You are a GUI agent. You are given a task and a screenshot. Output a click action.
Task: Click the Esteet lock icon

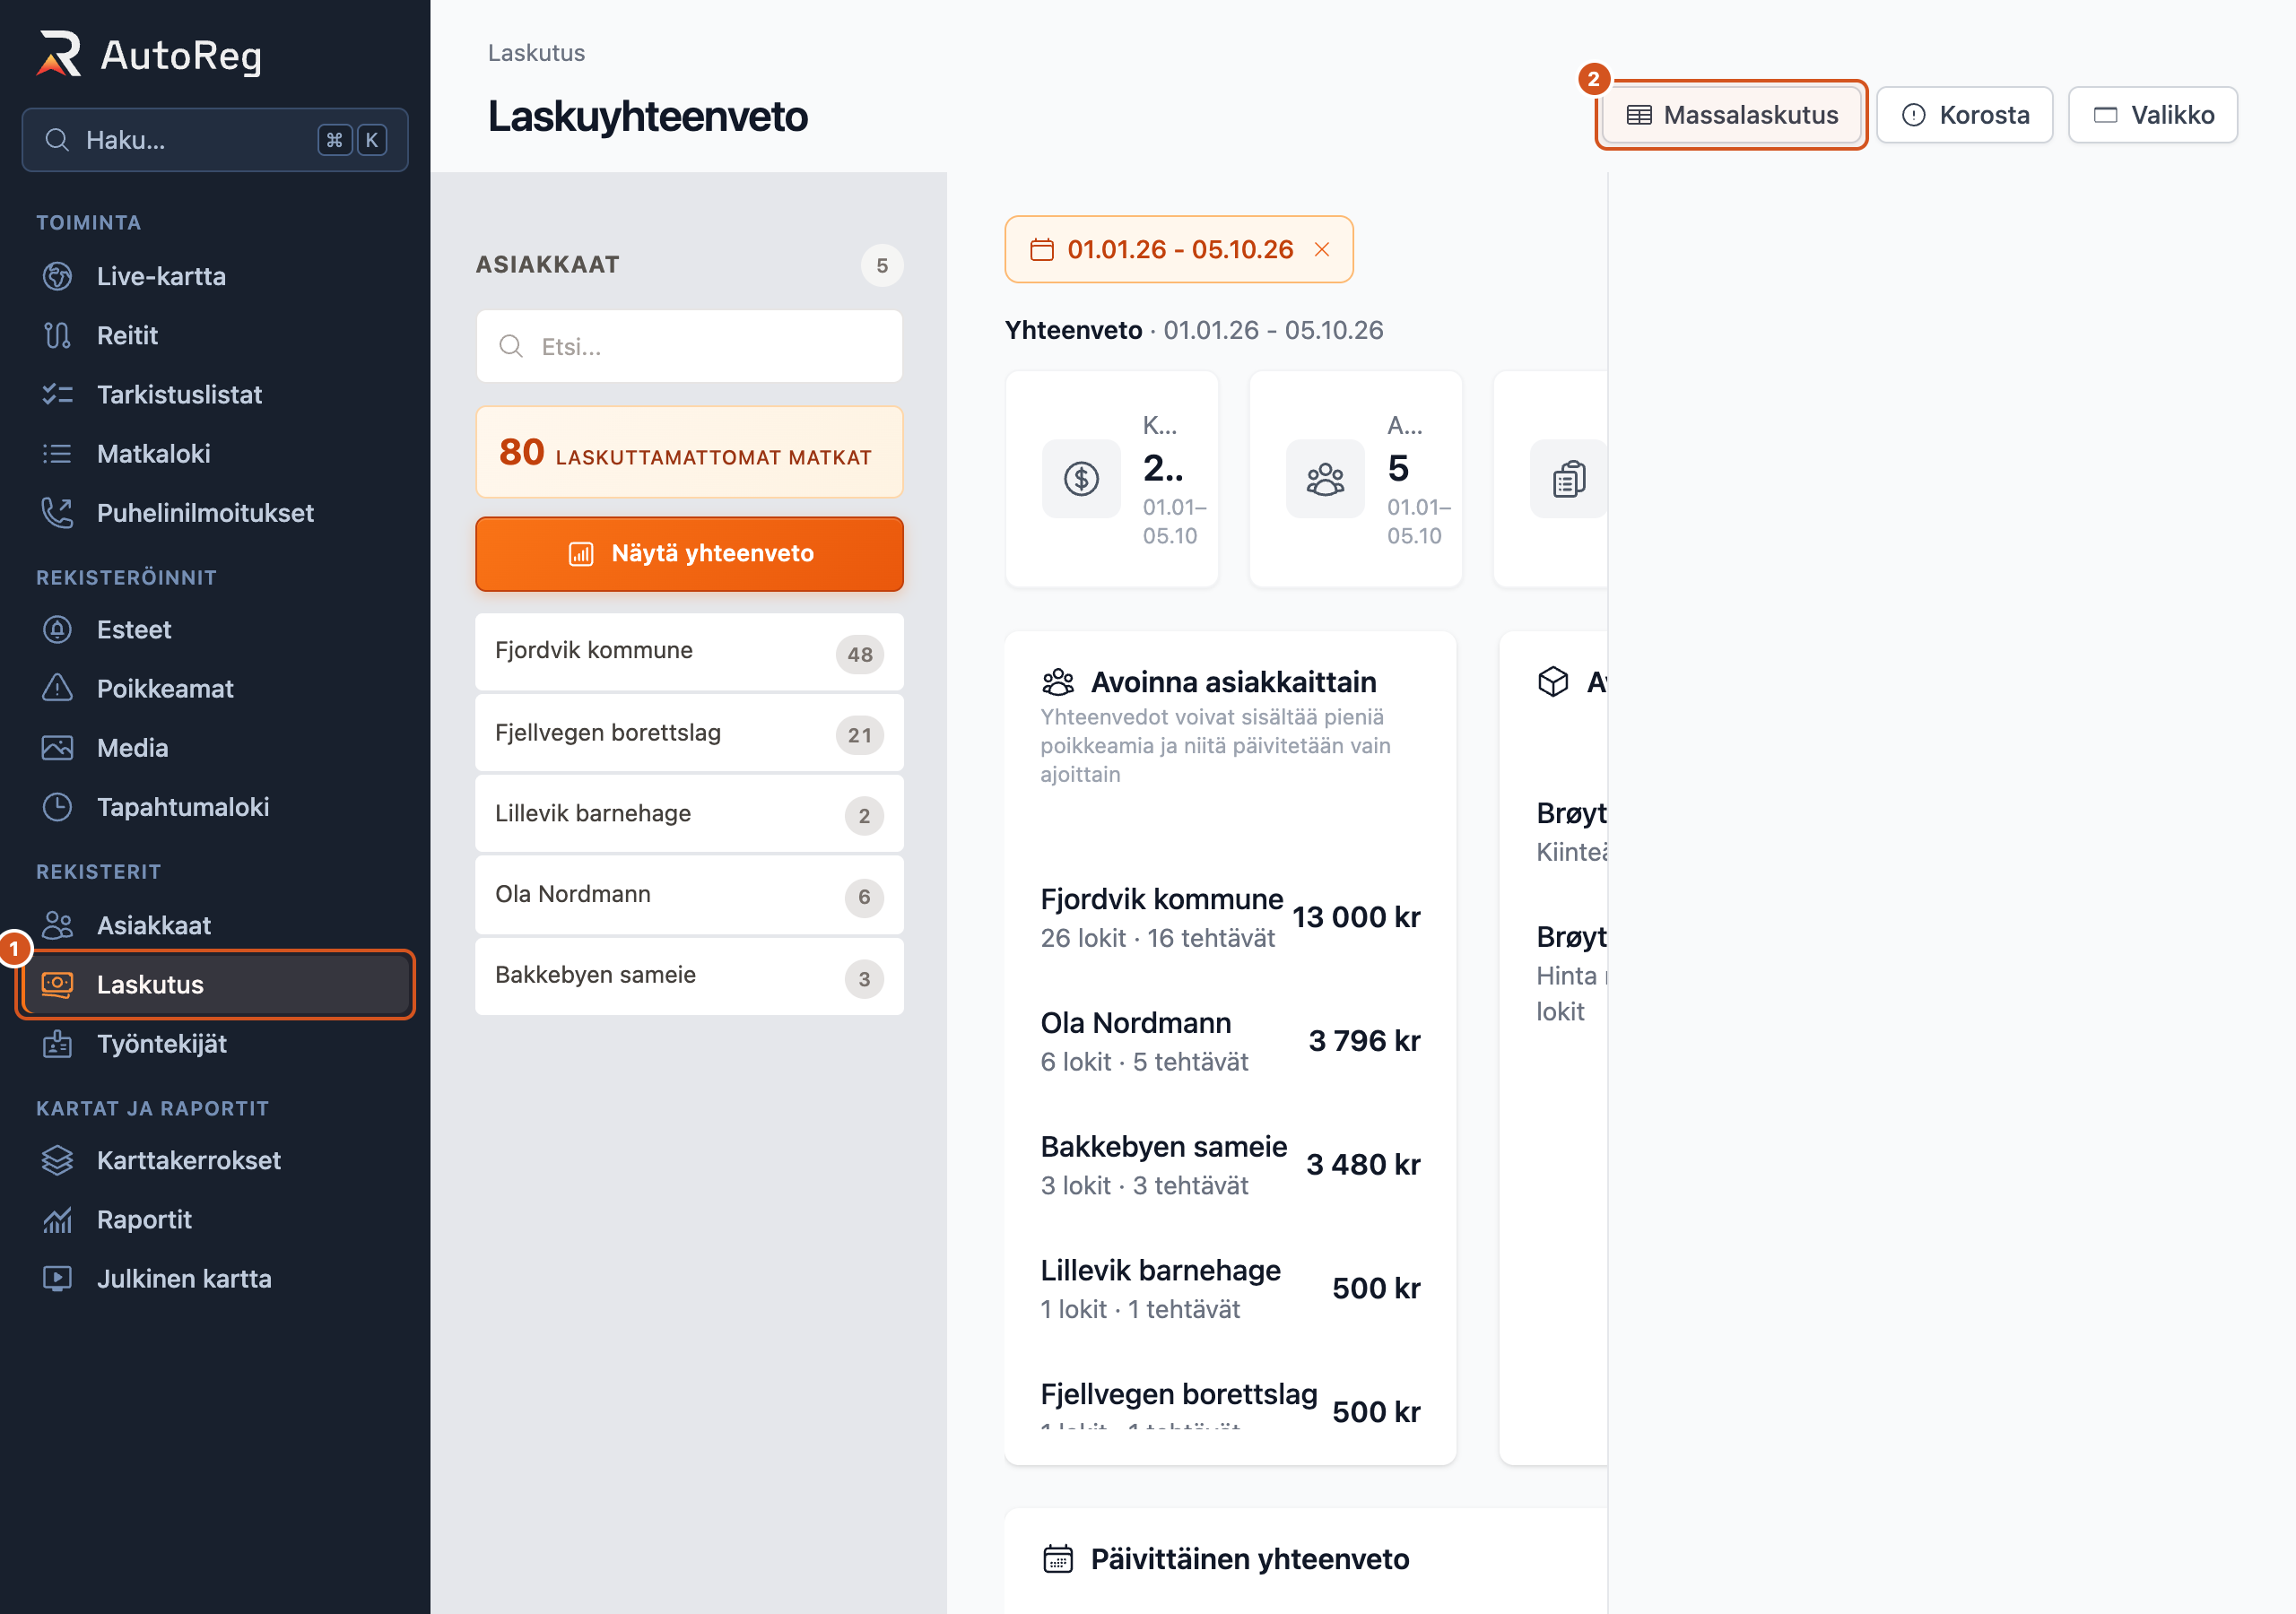pos(57,630)
